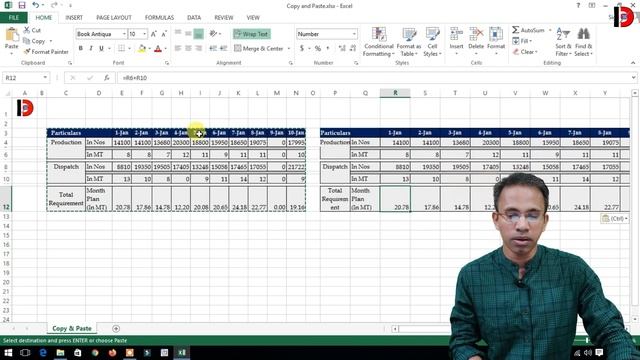Apply the red Font Color swatch
This screenshot has height=360, width=640.
coord(158,49)
